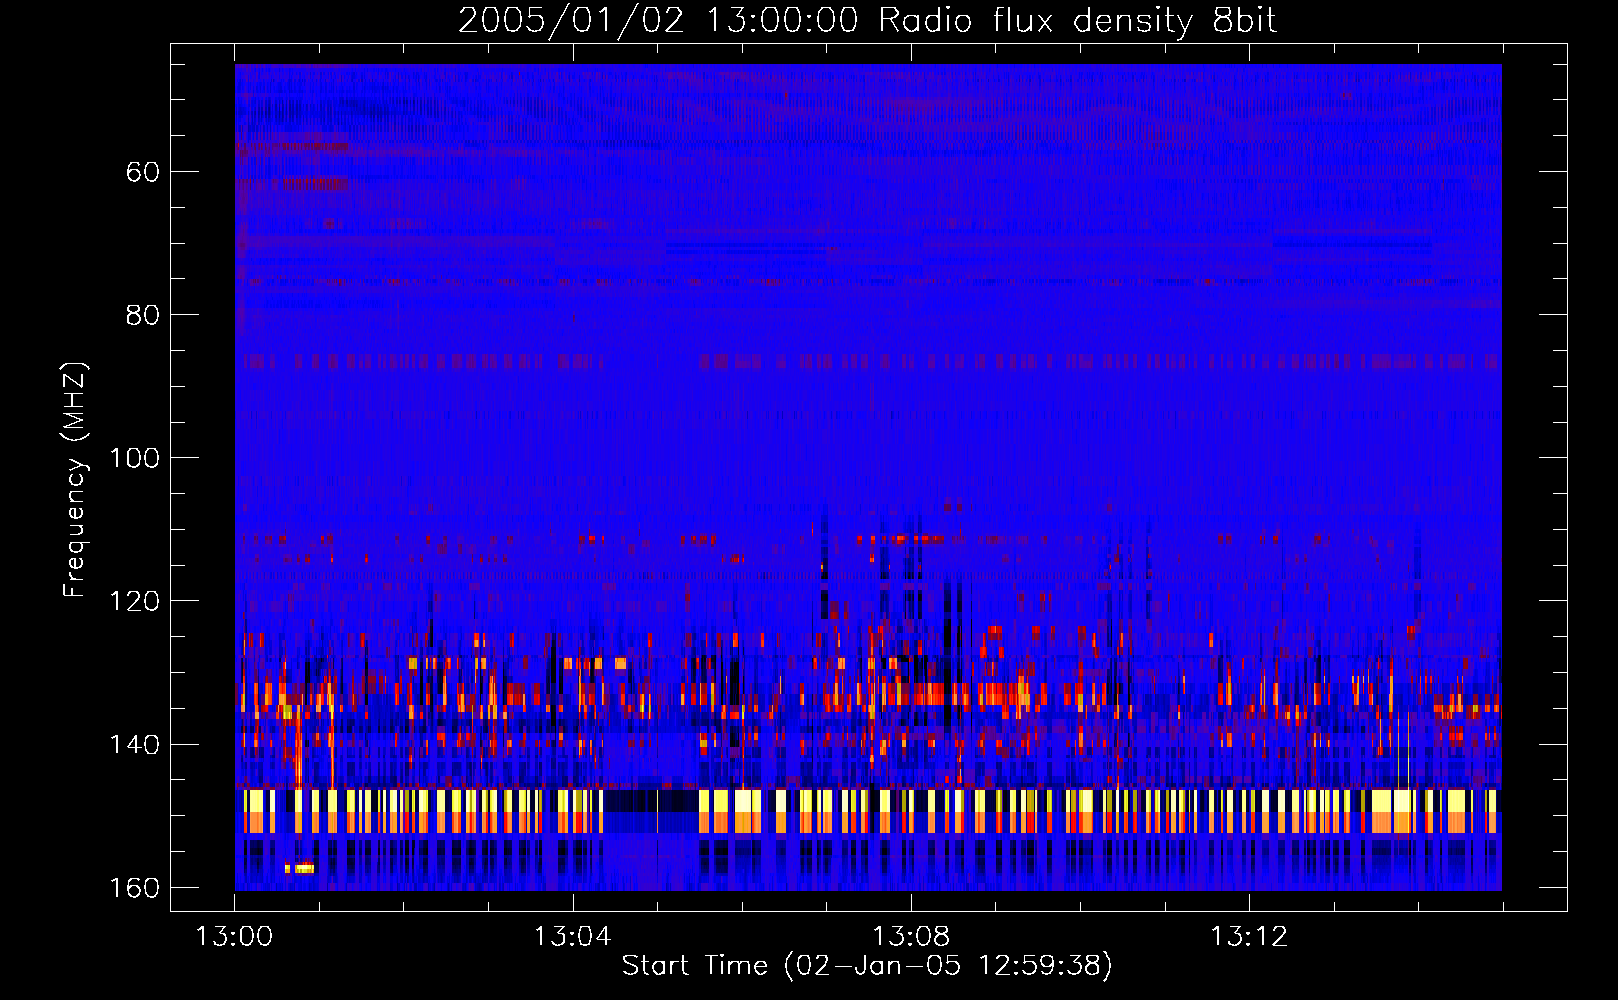Select the 100 frequency tick label
This screenshot has height=1000, width=1618.
pyautogui.click(x=134, y=458)
